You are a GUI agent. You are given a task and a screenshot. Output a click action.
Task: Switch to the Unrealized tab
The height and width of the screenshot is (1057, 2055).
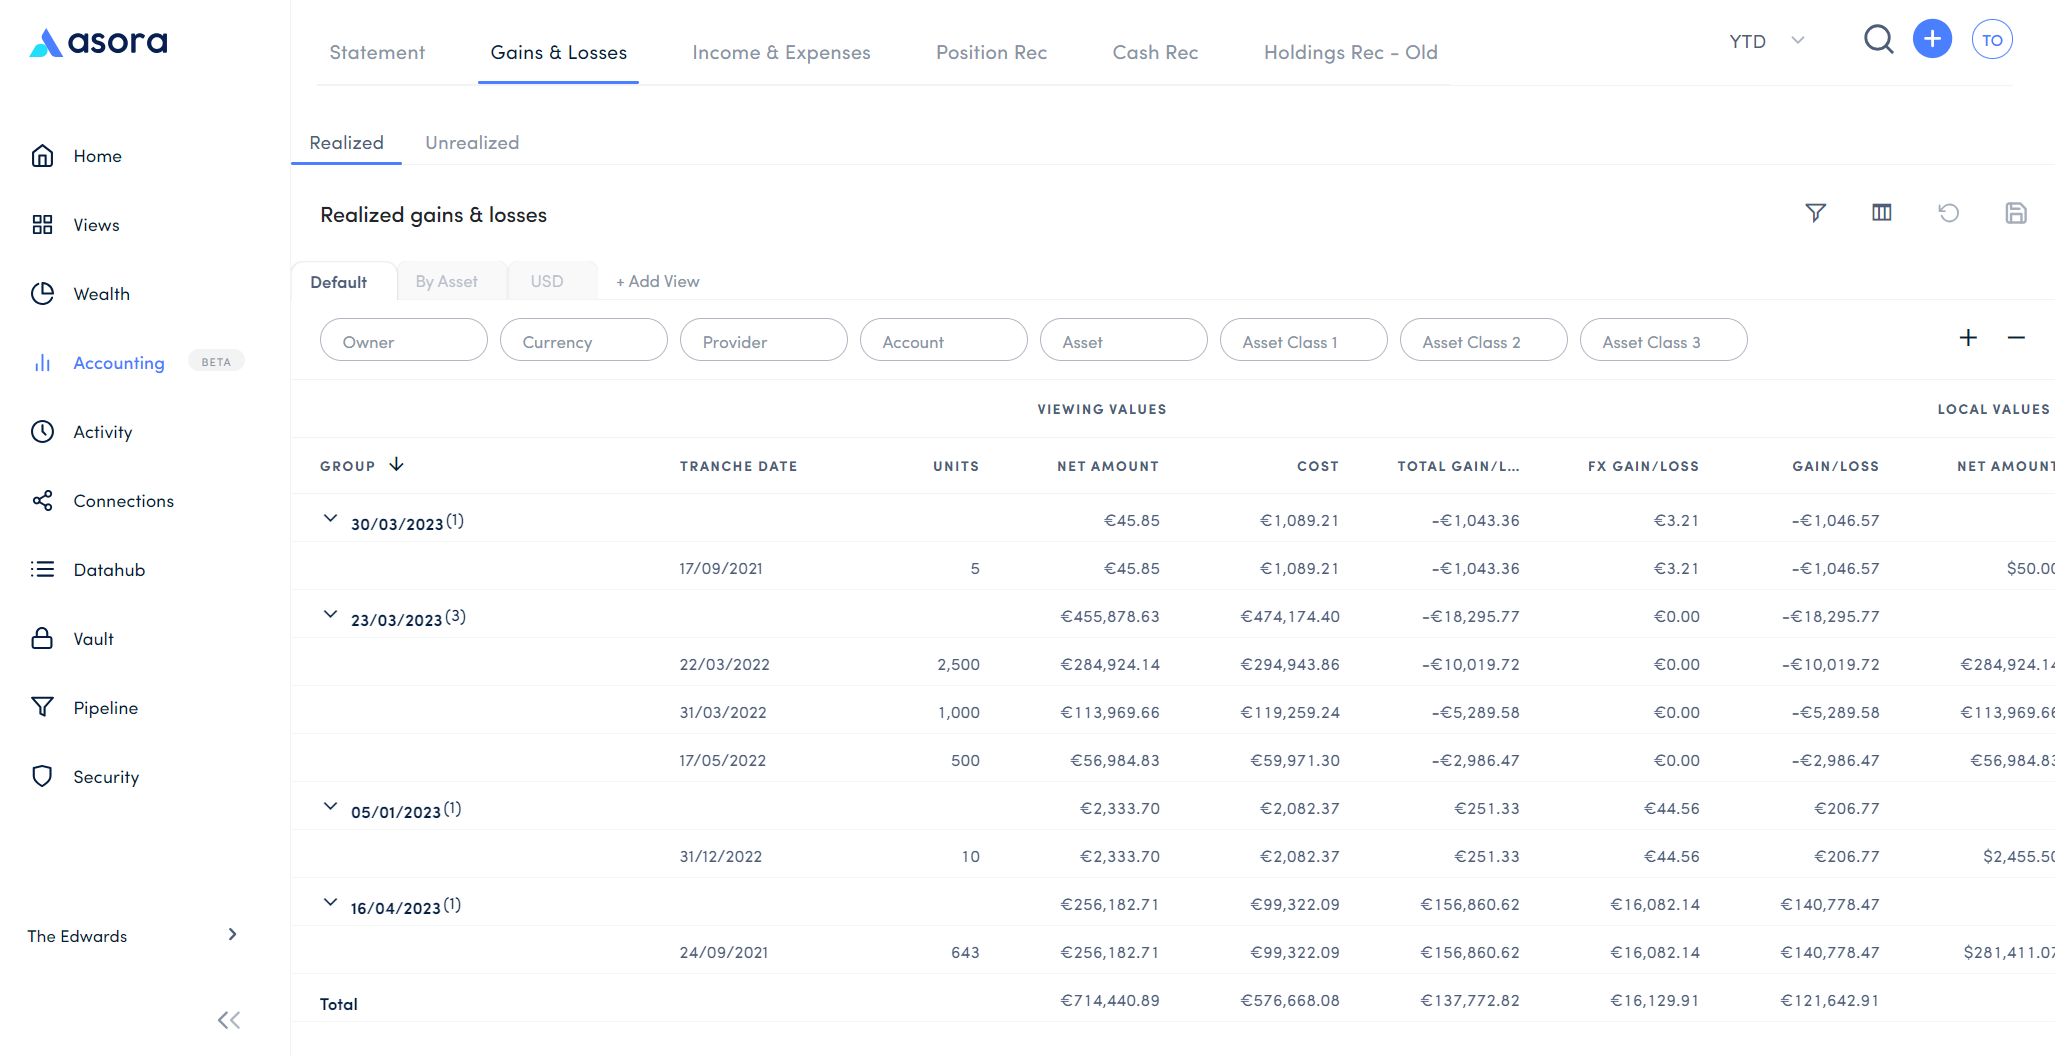point(472,143)
